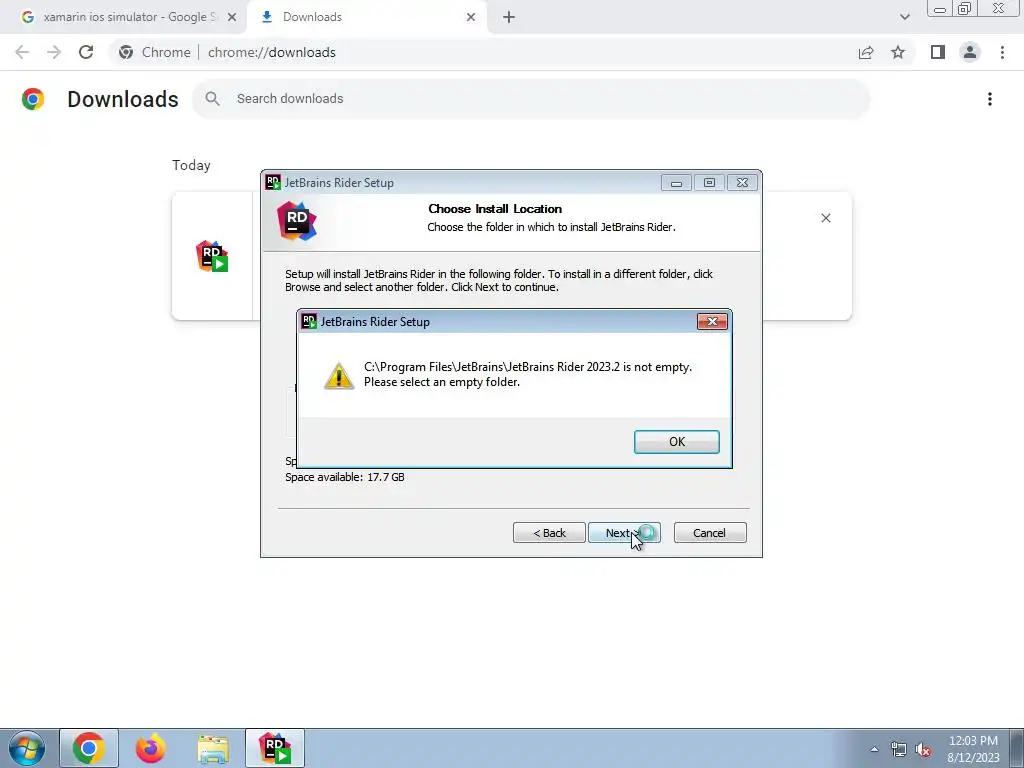Remove the download entry with the X
The height and width of the screenshot is (768, 1024).
point(825,218)
